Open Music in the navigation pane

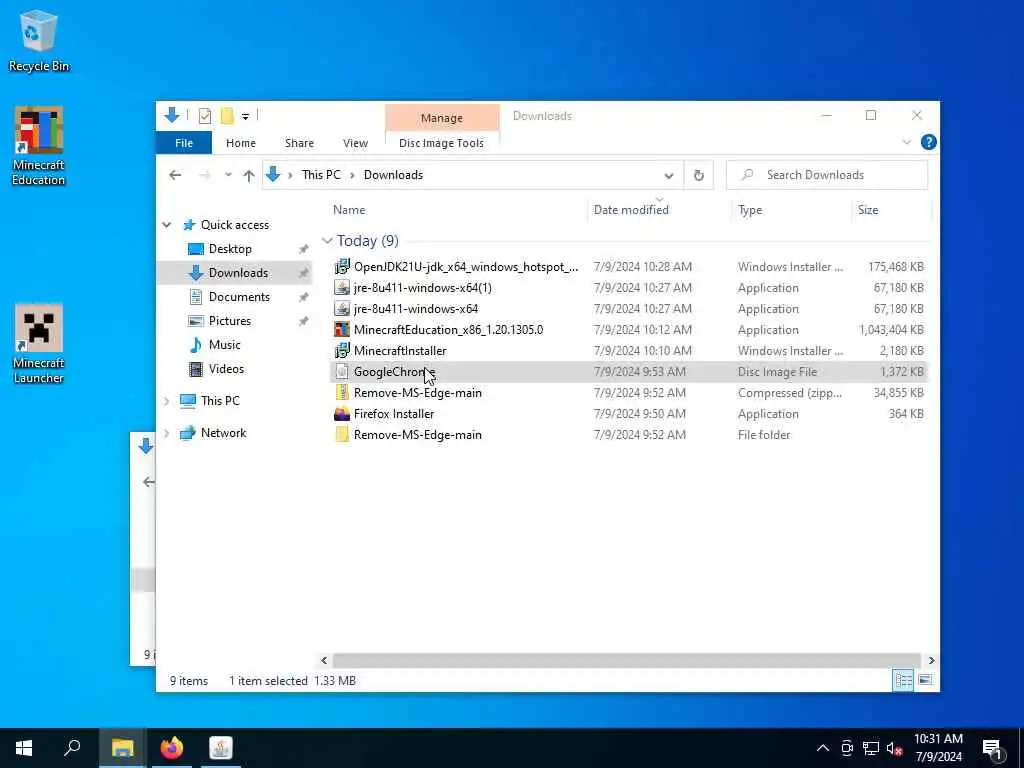[x=224, y=345]
